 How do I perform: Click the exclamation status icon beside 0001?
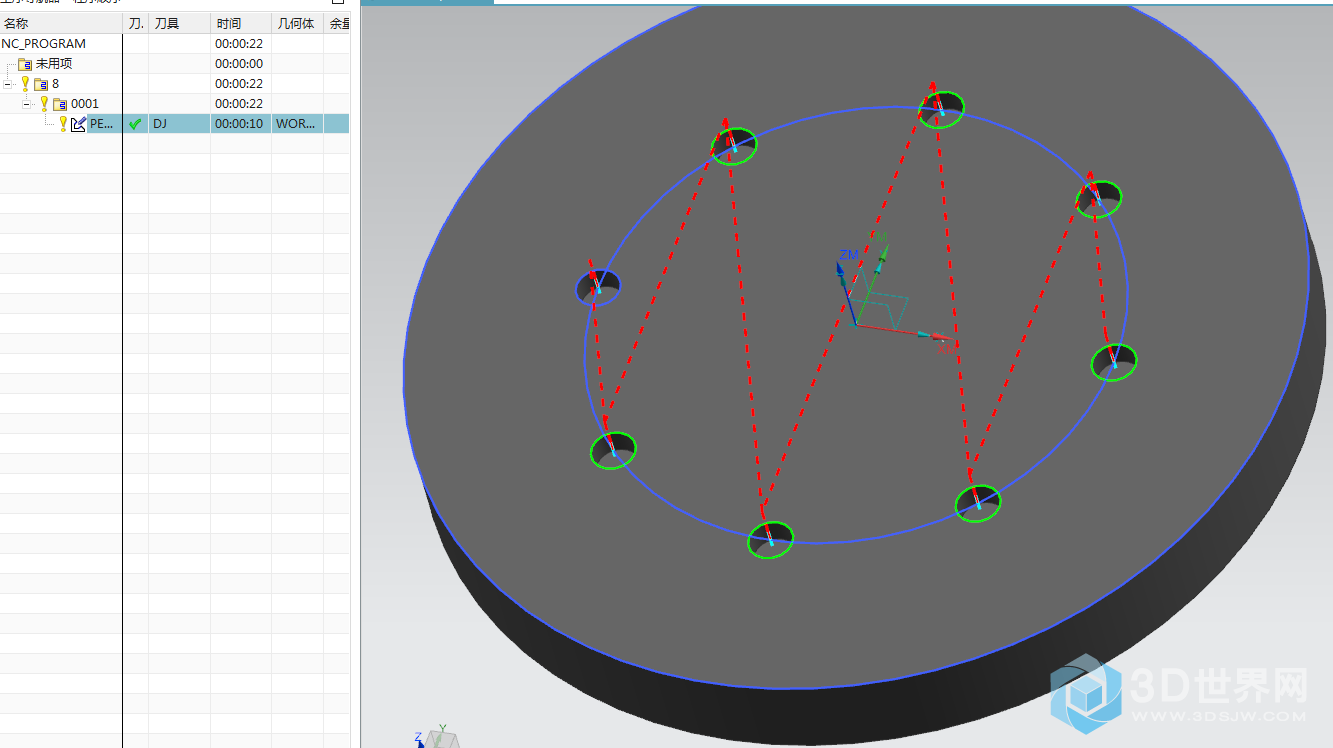click(44, 104)
